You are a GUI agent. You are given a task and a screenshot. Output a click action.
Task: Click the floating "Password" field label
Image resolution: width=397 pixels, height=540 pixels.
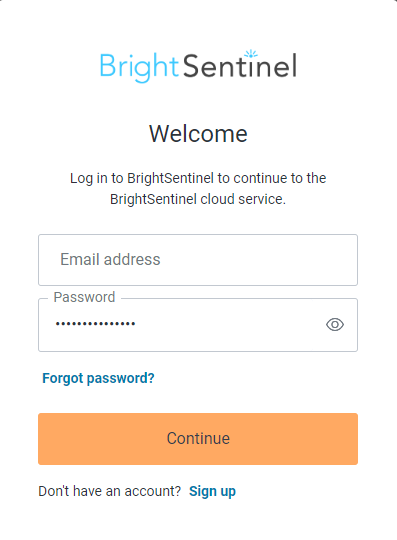click(x=84, y=297)
